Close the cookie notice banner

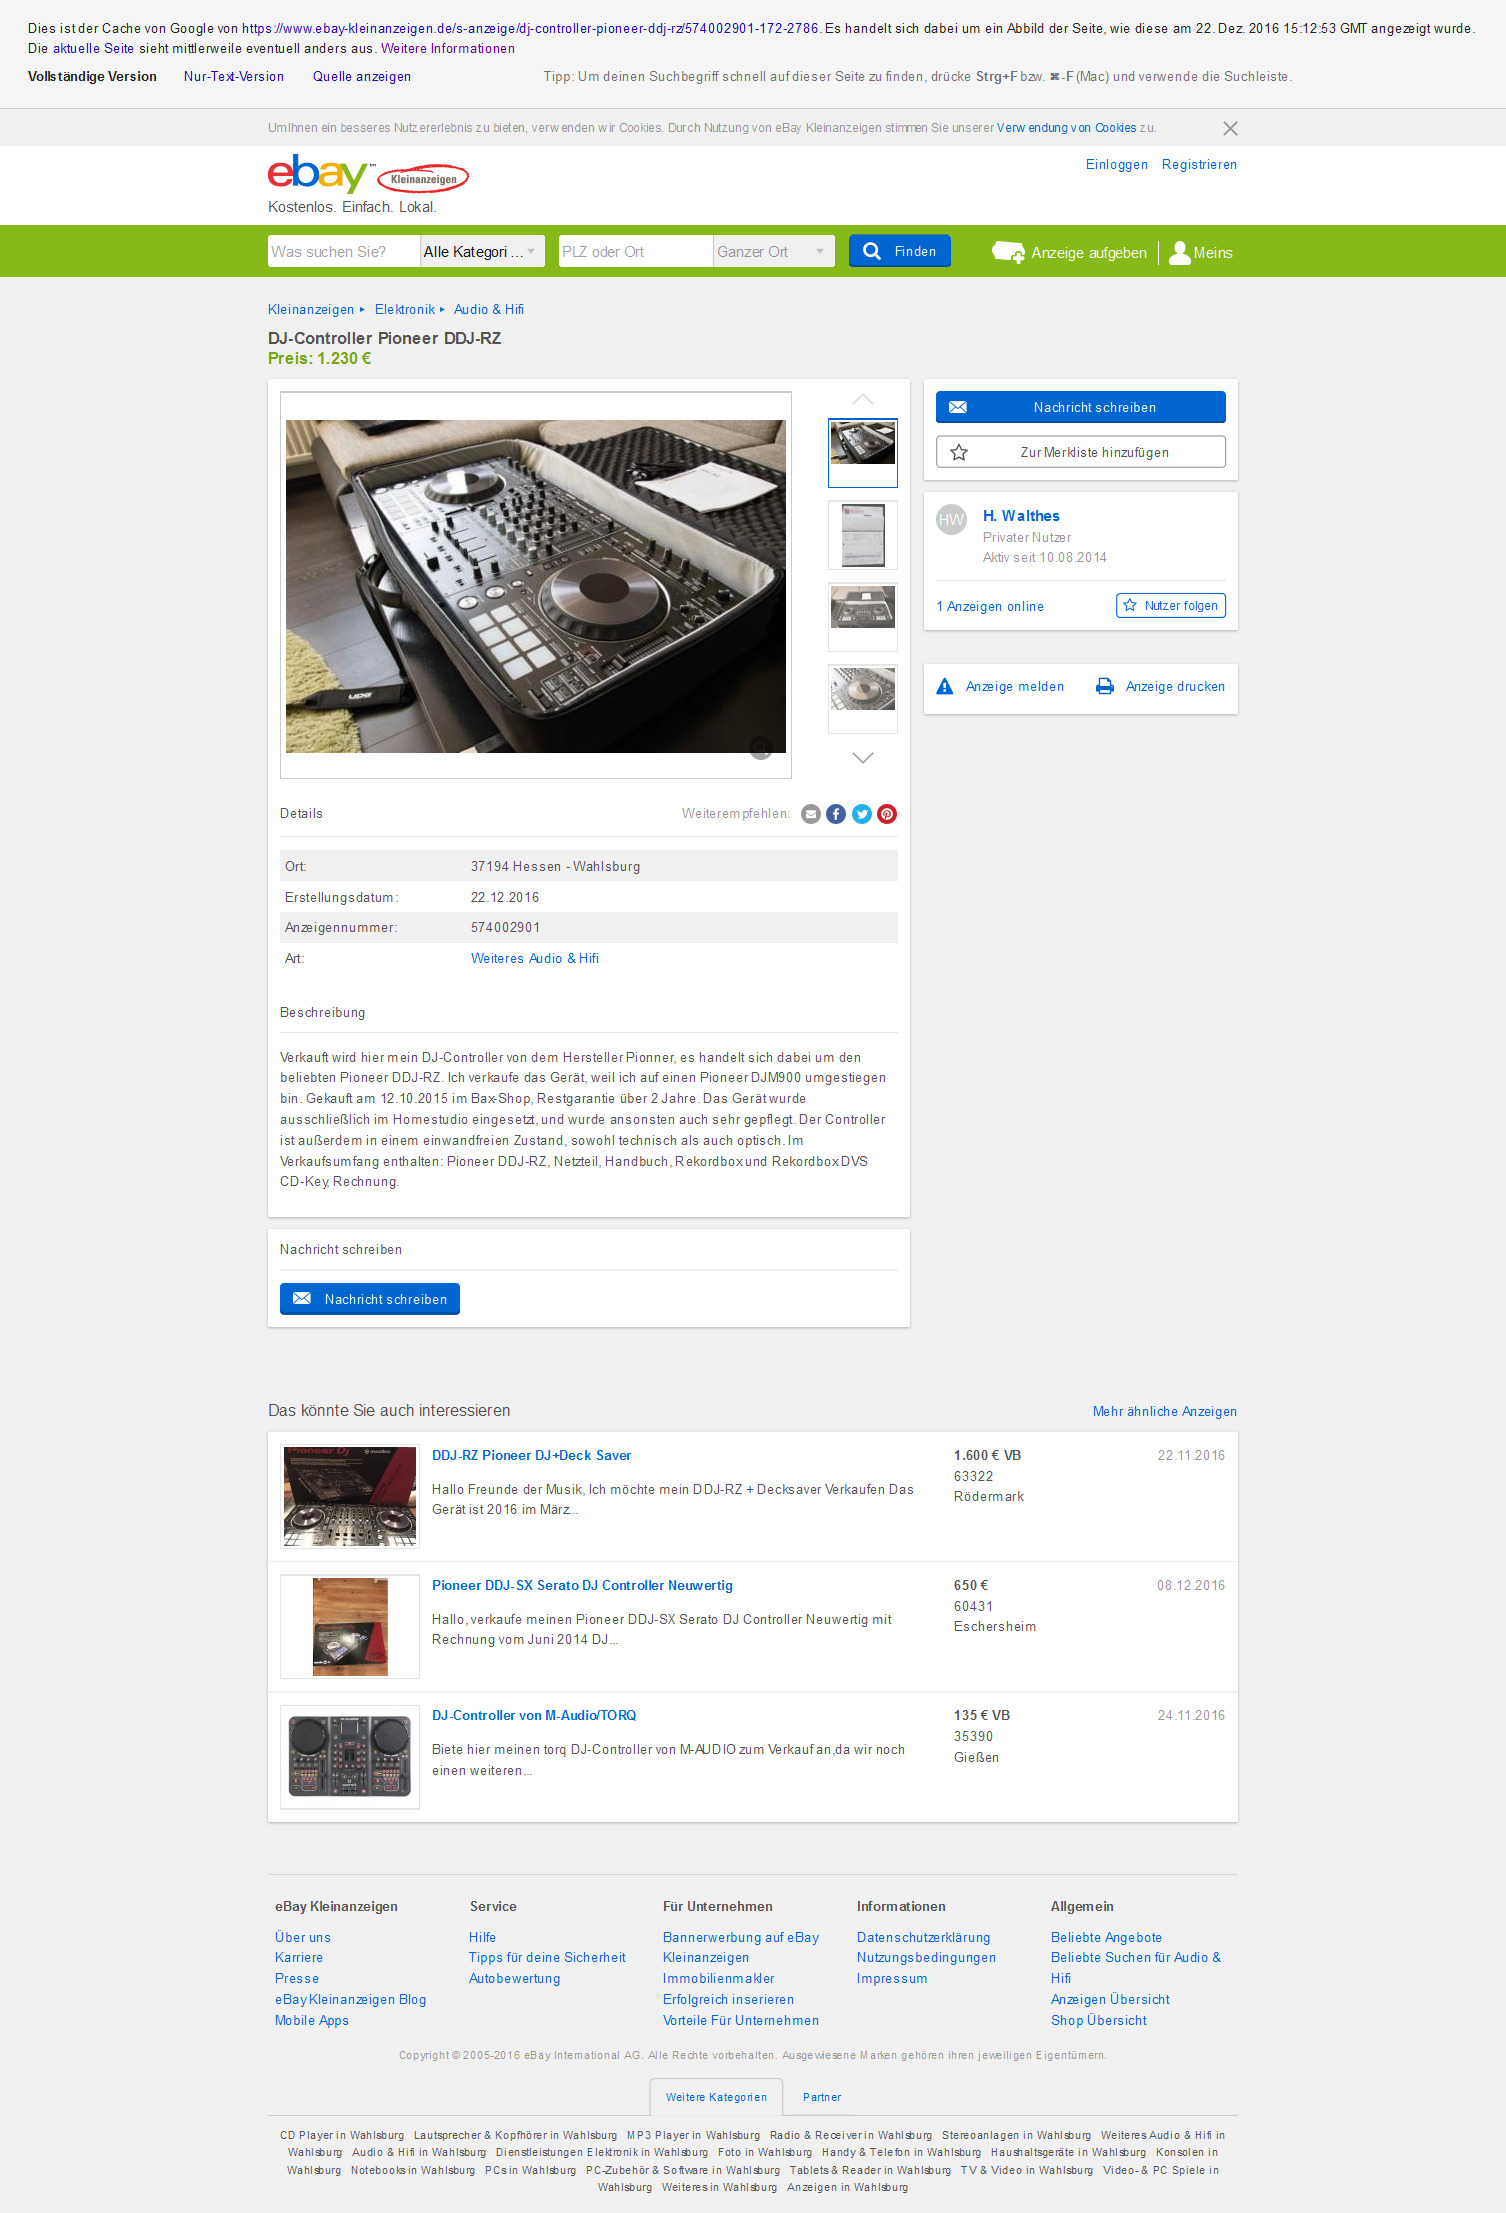1230,128
